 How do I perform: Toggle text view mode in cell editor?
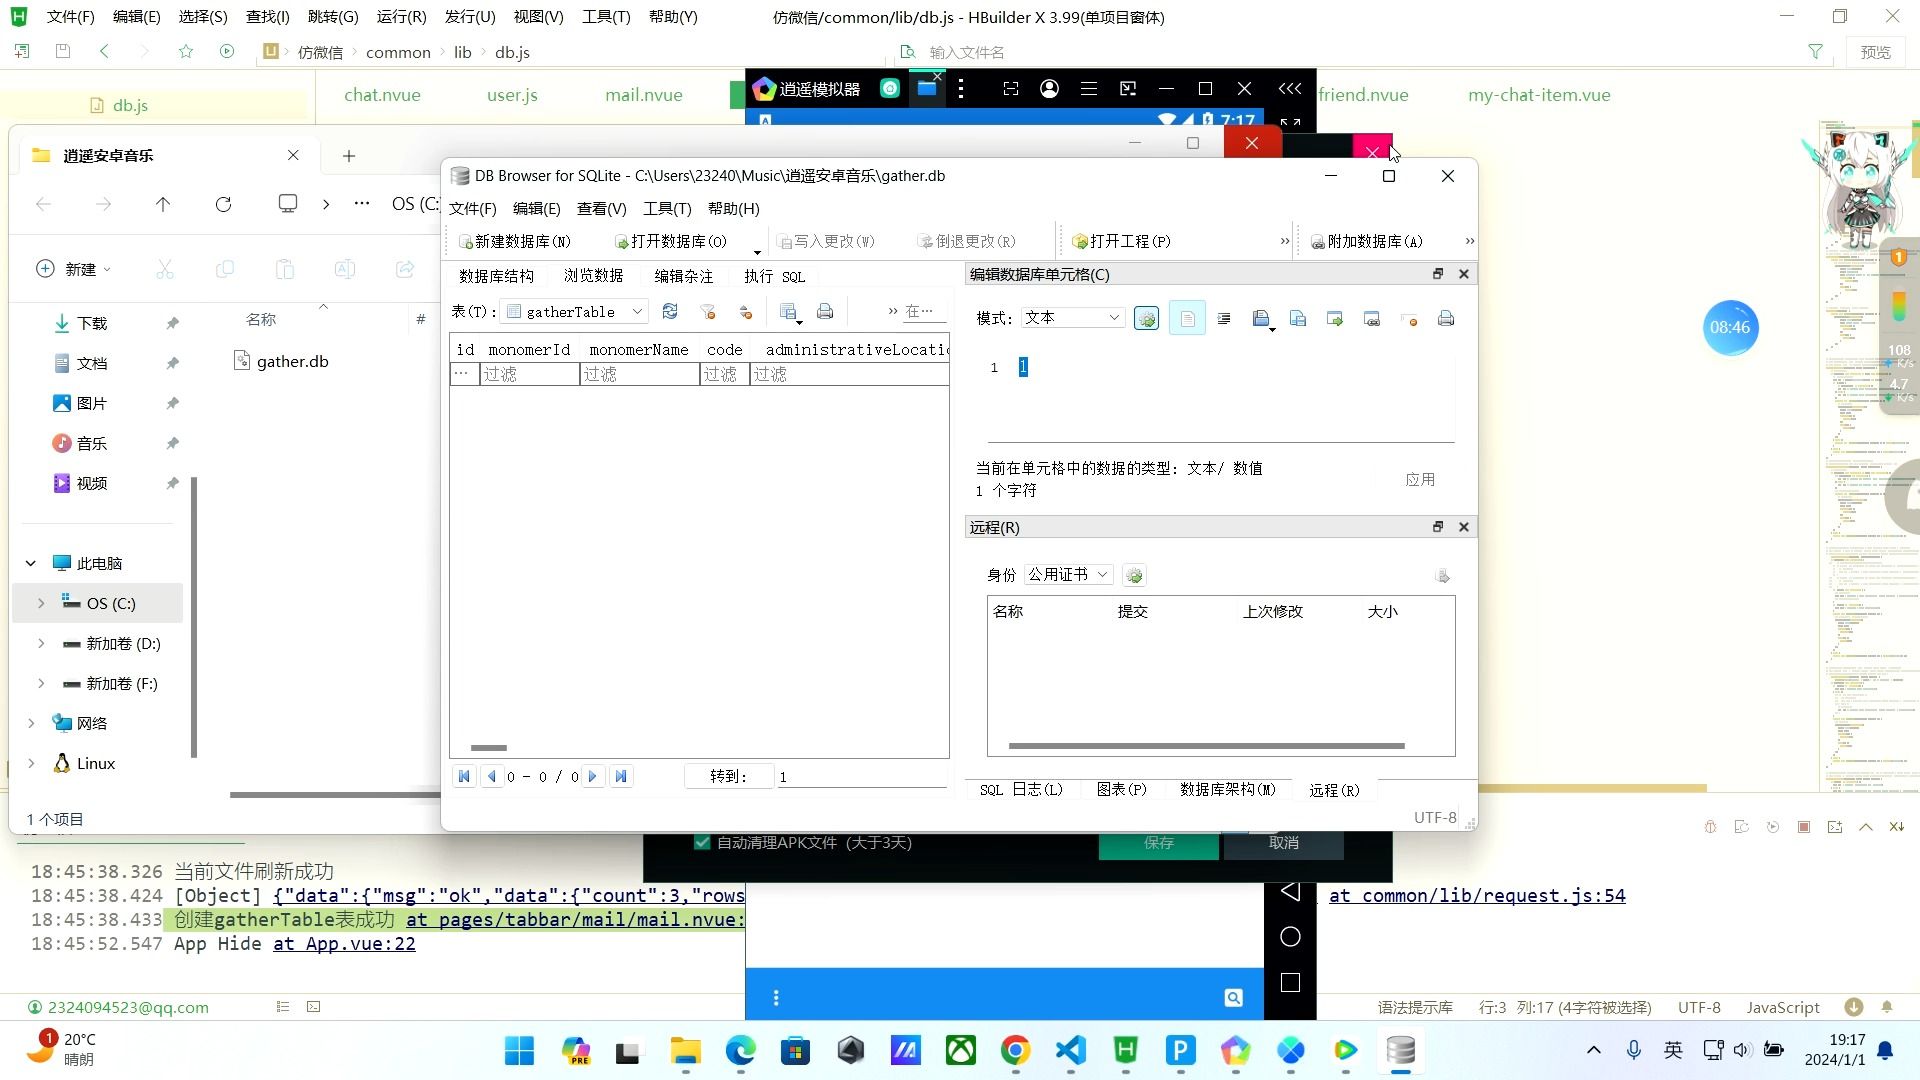(x=1187, y=318)
